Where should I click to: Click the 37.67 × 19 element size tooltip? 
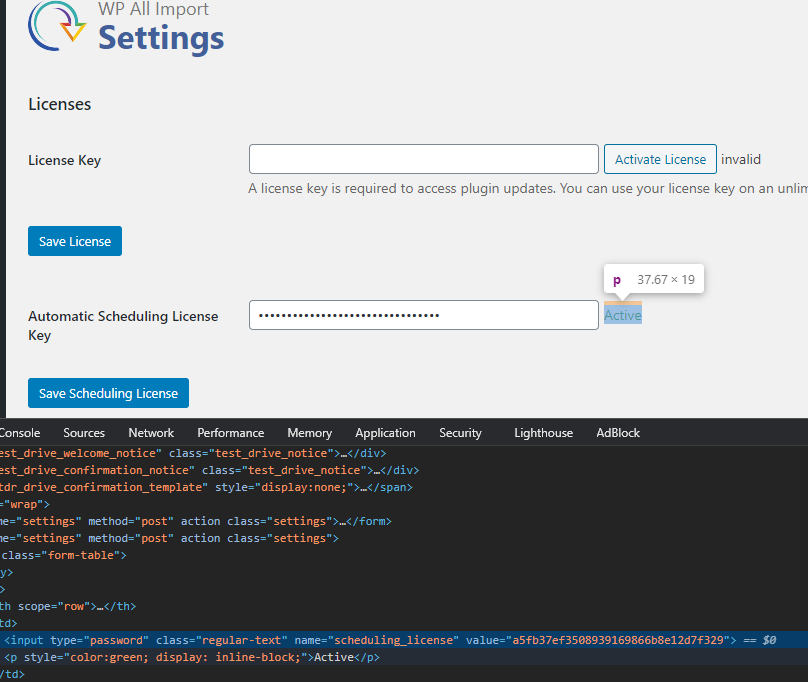coord(653,279)
